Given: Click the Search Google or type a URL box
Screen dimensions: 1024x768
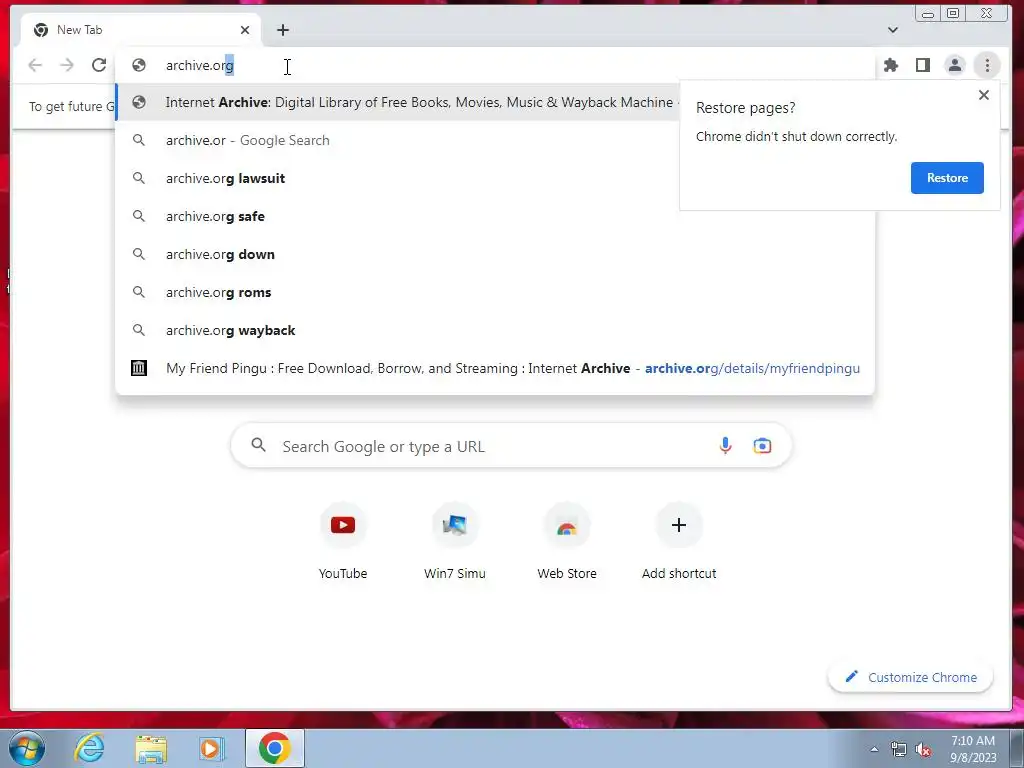Looking at the screenshot, I should pyautogui.click(x=511, y=446).
